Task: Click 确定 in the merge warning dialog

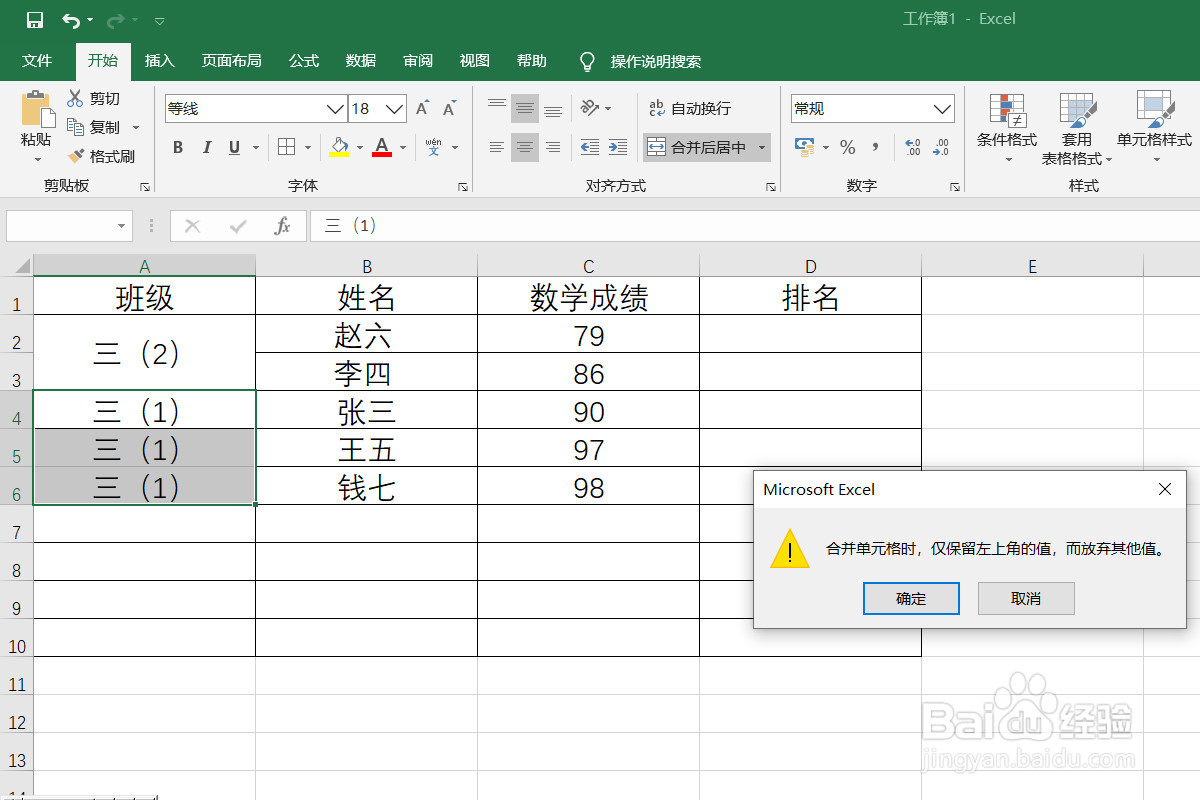Action: pyautogui.click(x=910, y=598)
